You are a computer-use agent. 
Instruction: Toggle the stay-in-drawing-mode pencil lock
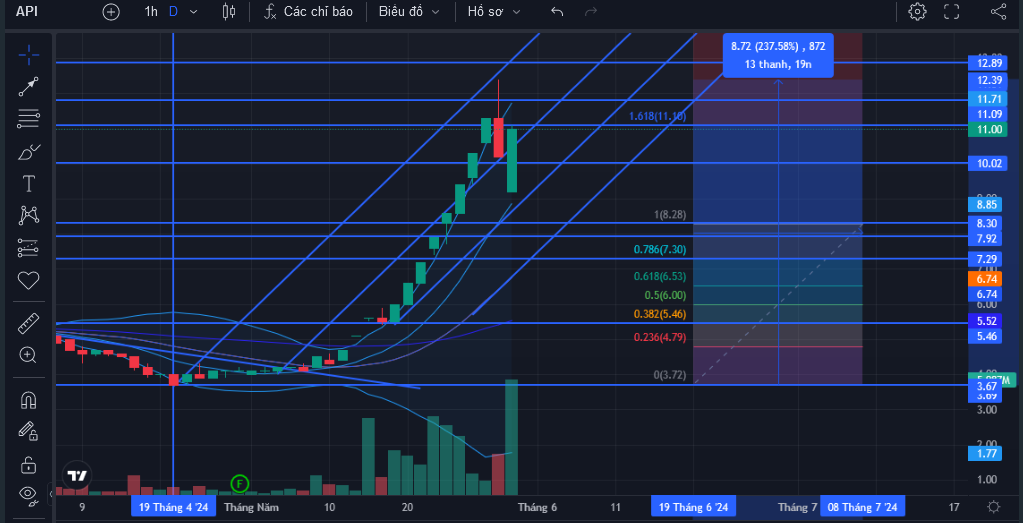(28, 430)
